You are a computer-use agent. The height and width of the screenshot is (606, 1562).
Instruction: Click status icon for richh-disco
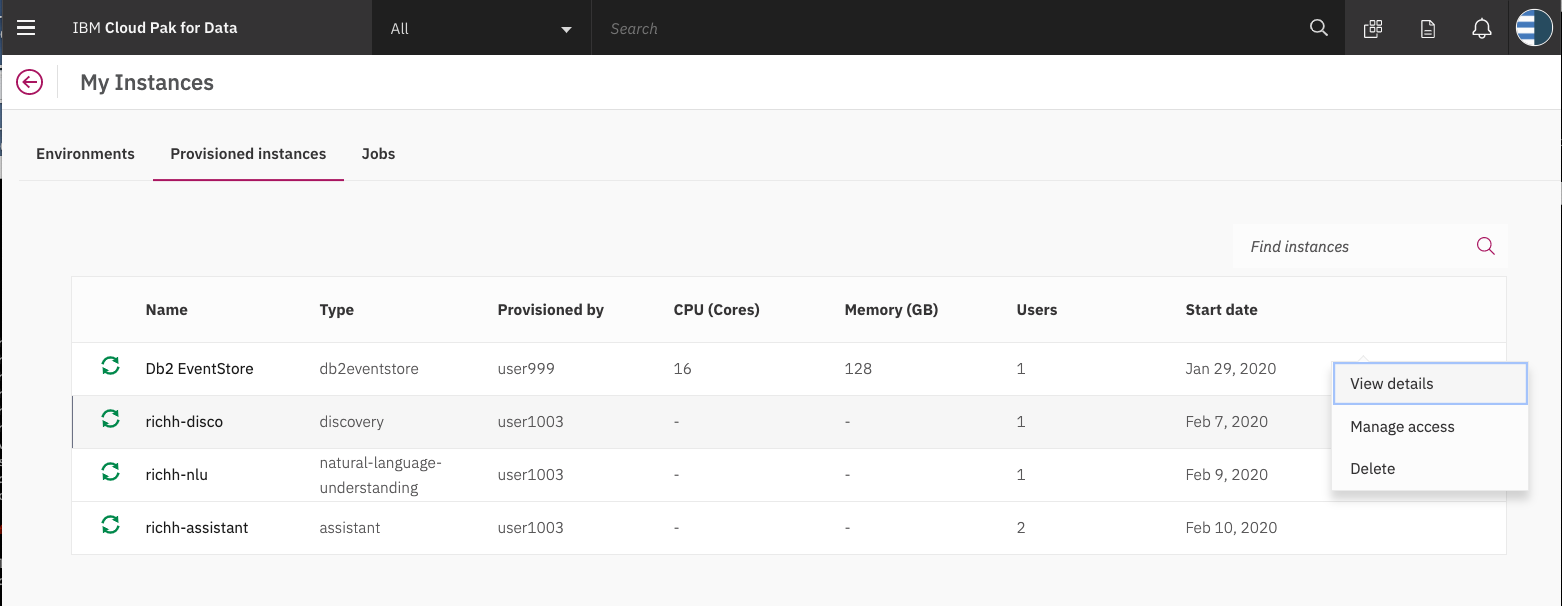[111, 420]
